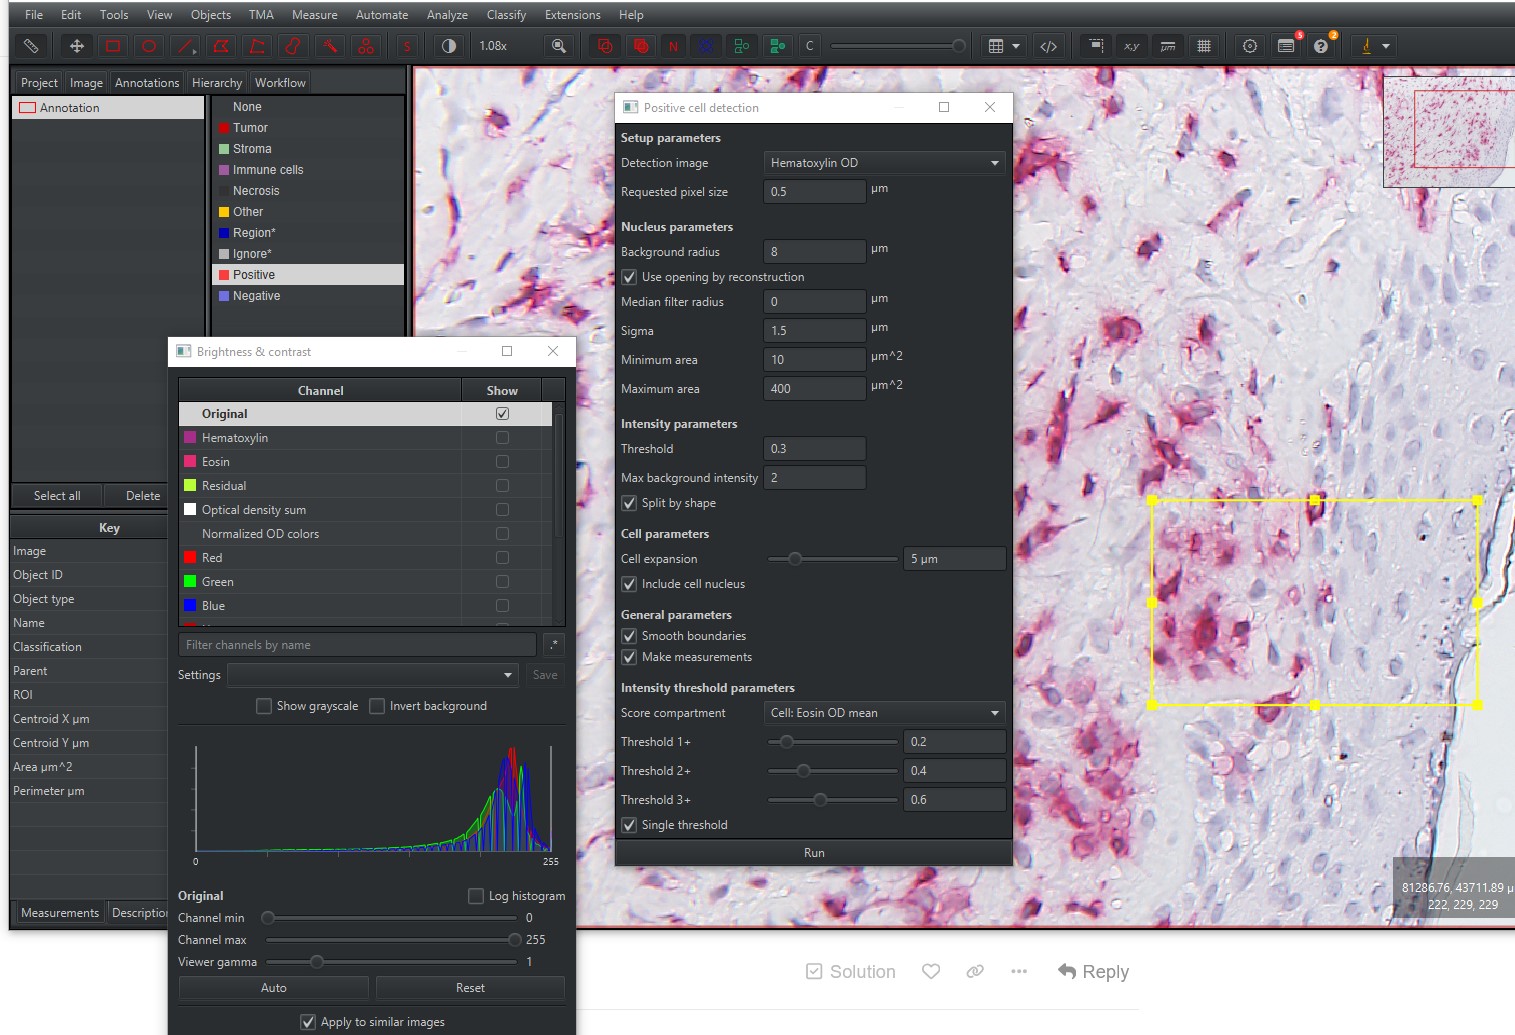Screen dimensions: 1515x1035
Task: Click Run in Positive cell detection
Action: pyautogui.click(x=814, y=853)
